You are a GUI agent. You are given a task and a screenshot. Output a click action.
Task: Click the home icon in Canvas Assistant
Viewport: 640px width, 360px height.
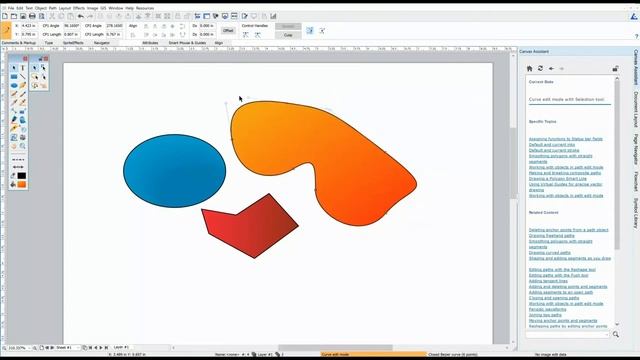529,69
